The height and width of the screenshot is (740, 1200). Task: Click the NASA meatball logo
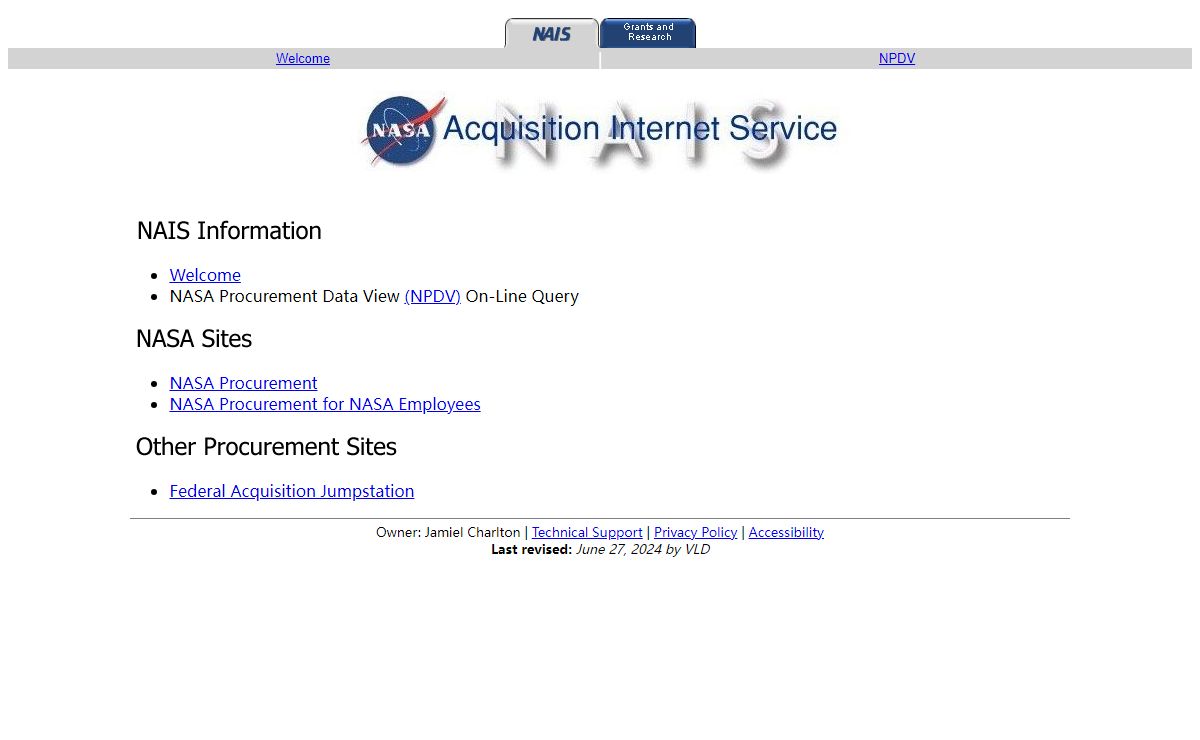(402, 130)
